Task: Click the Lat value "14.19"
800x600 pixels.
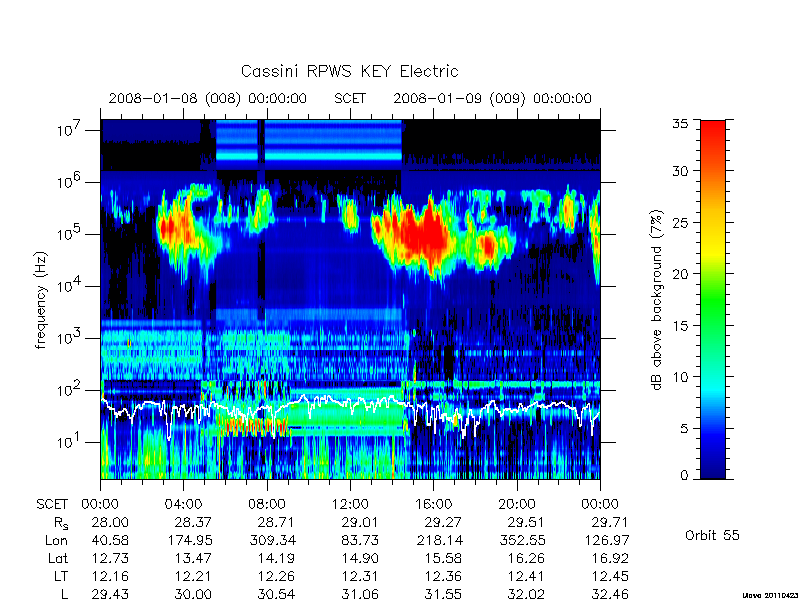Action: point(277,558)
